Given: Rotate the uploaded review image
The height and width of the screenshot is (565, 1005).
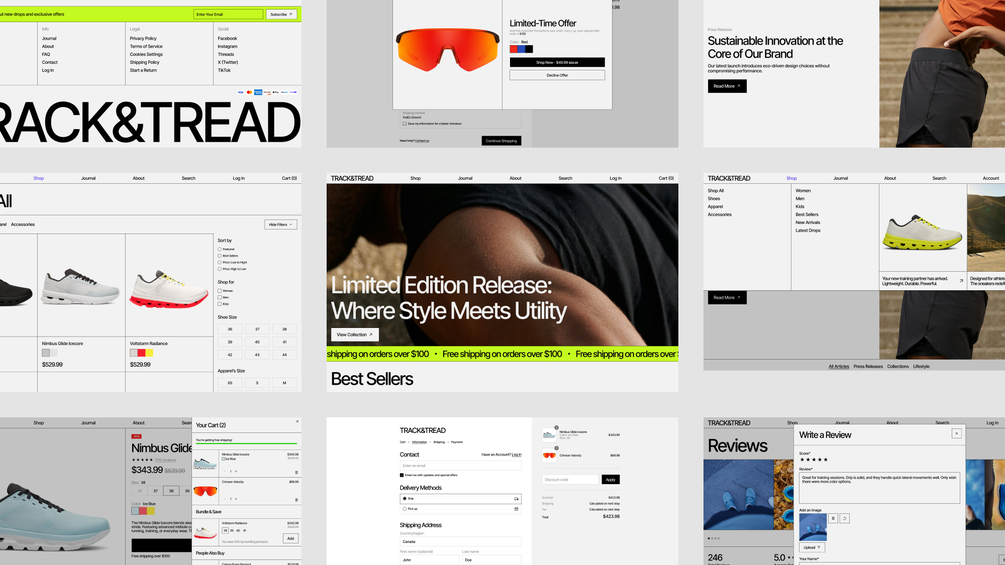Looking at the screenshot, I should 844,518.
